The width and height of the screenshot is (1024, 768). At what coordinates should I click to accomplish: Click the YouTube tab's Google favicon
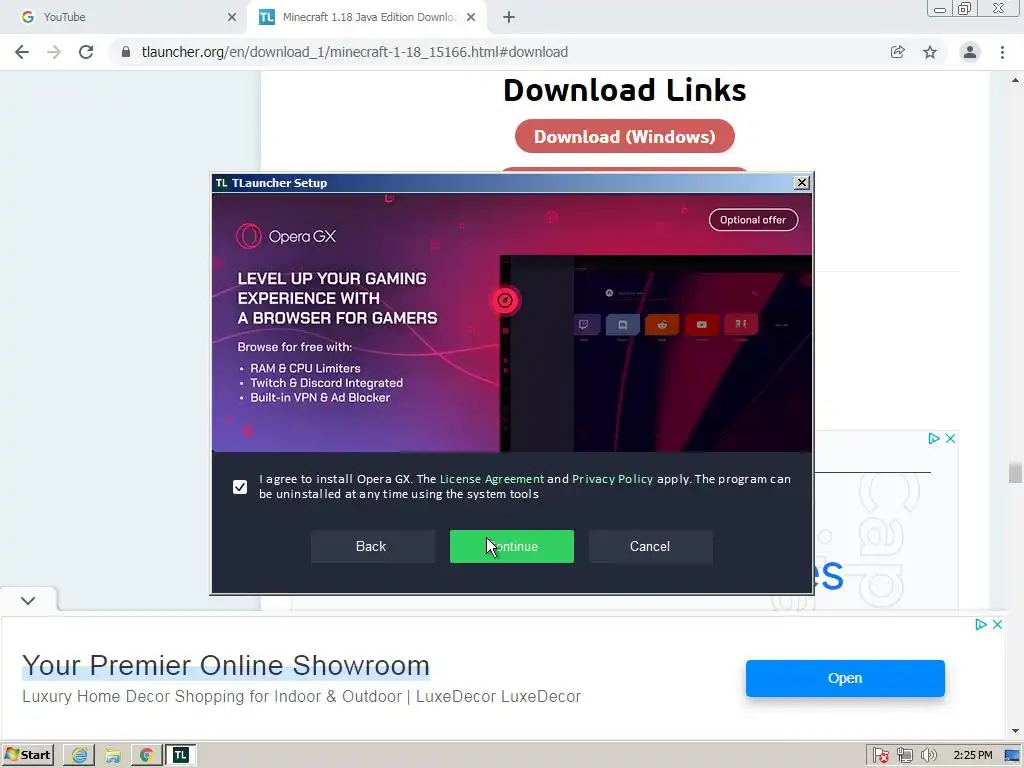click(x=27, y=17)
